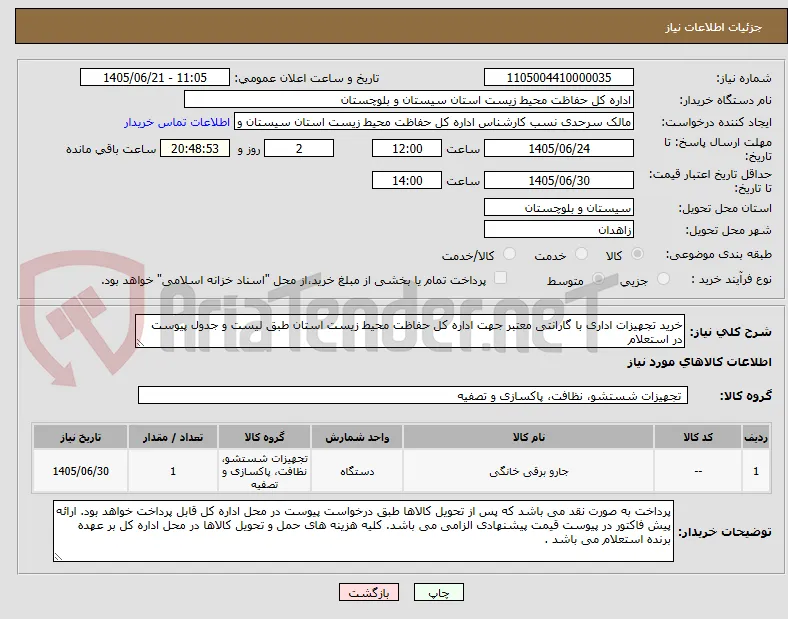Click request creator field مالک سرحدی نسب
The height and width of the screenshot is (619, 788).
[434, 122]
